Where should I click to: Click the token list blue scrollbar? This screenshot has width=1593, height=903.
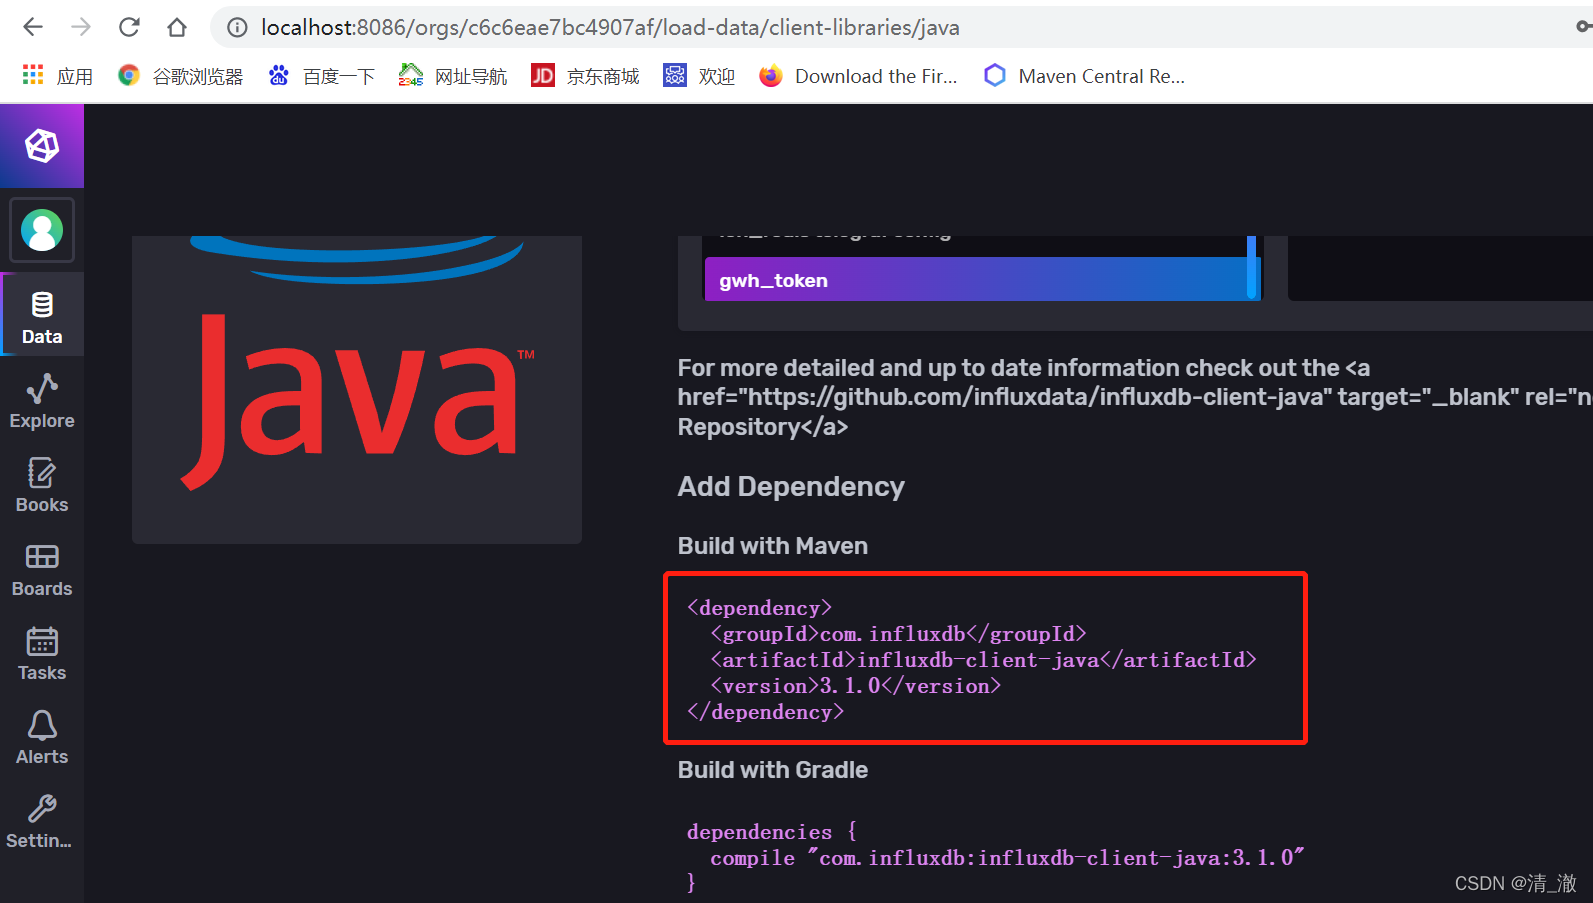click(x=1251, y=267)
